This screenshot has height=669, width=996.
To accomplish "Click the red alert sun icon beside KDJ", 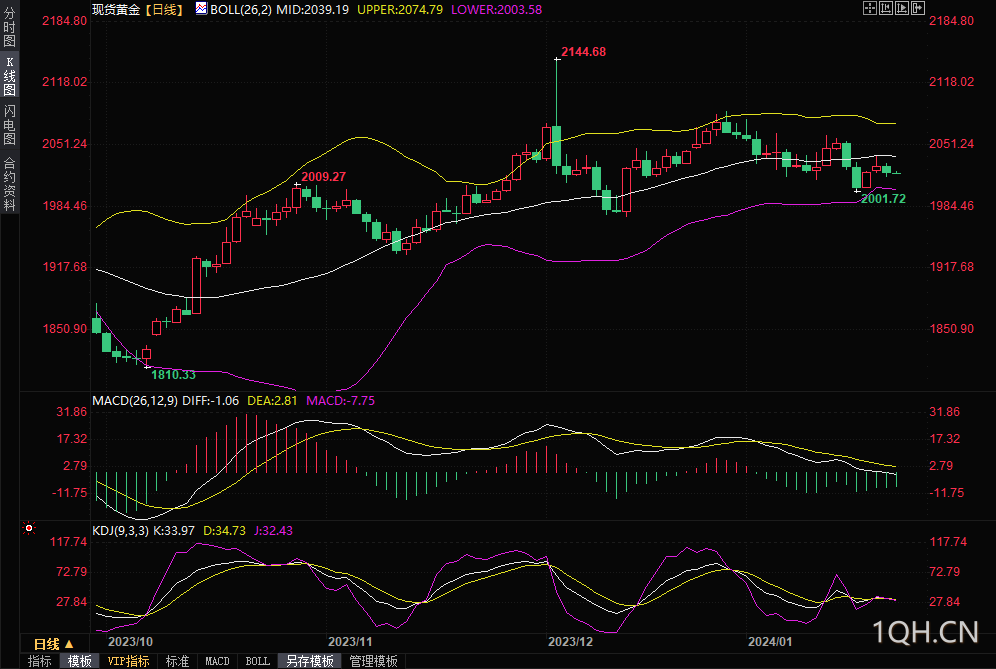I will 29,528.
